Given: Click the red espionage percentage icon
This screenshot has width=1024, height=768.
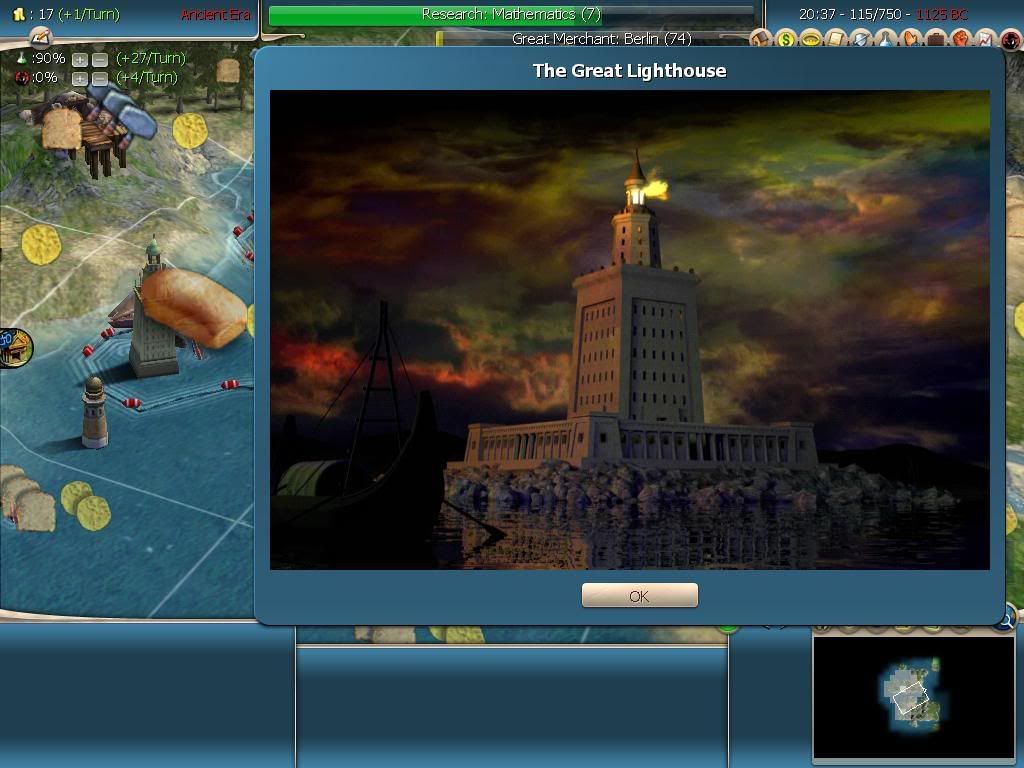Looking at the screenshot, I should click(22, 78).
